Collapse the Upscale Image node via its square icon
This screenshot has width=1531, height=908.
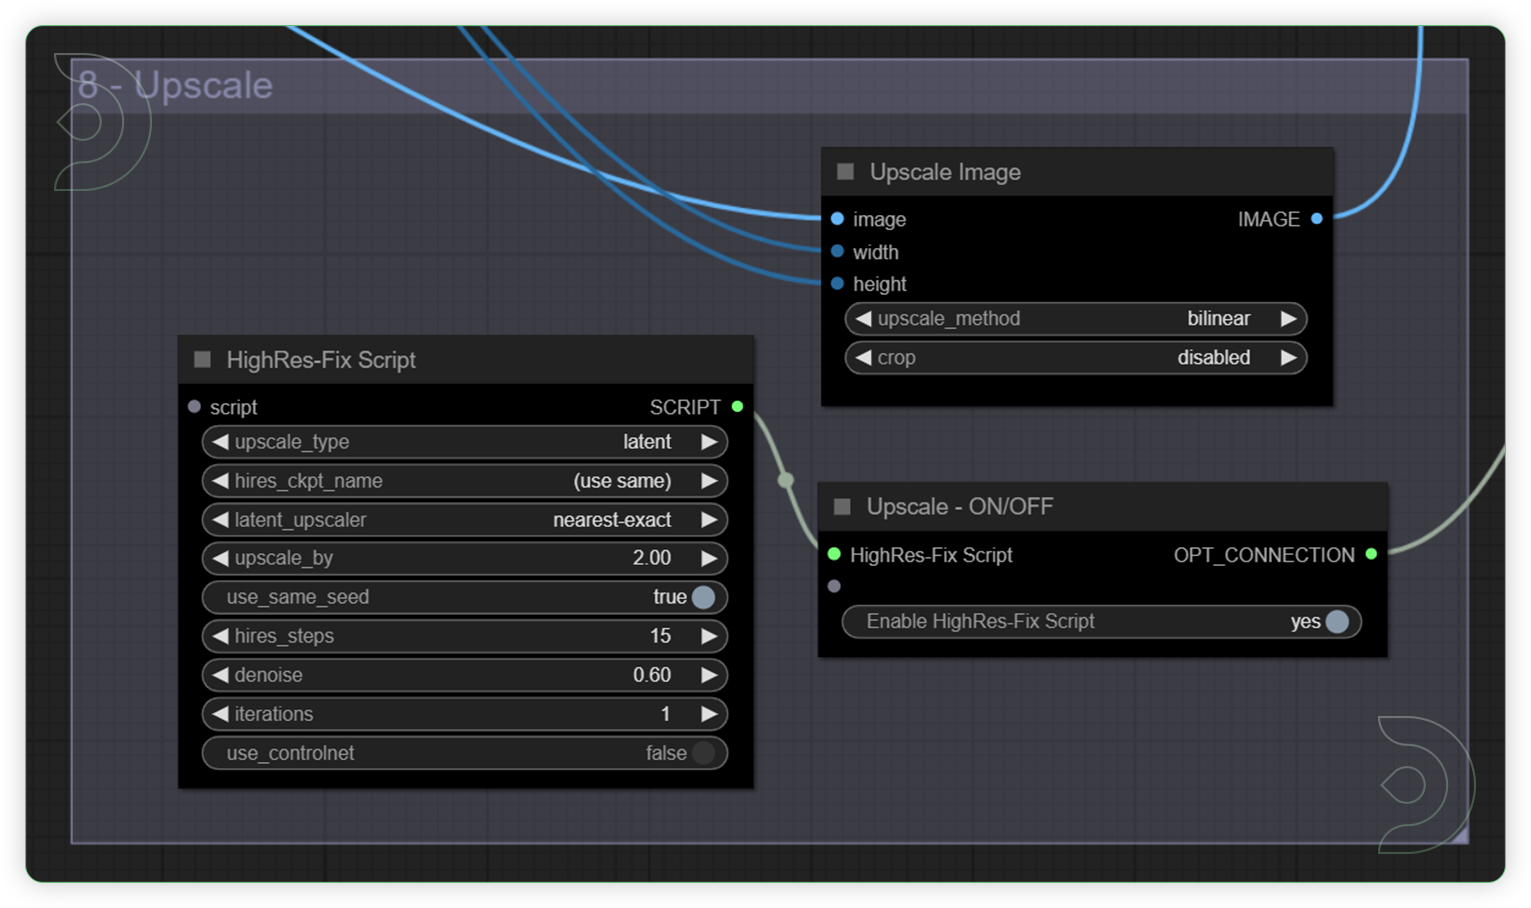[x=845, y=172]
